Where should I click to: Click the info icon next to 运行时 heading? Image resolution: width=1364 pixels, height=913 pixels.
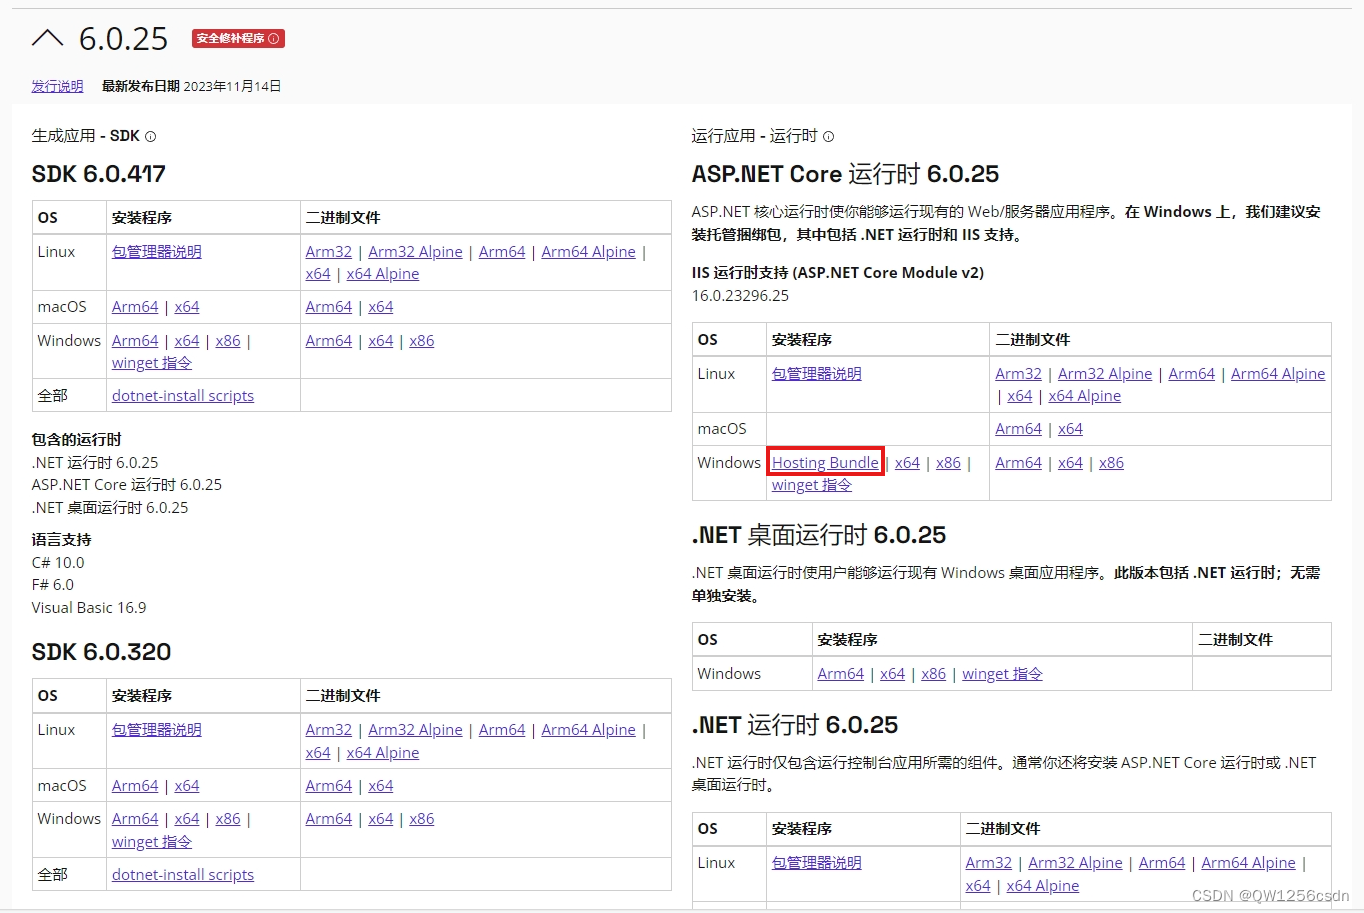click(x=828, y=136)
